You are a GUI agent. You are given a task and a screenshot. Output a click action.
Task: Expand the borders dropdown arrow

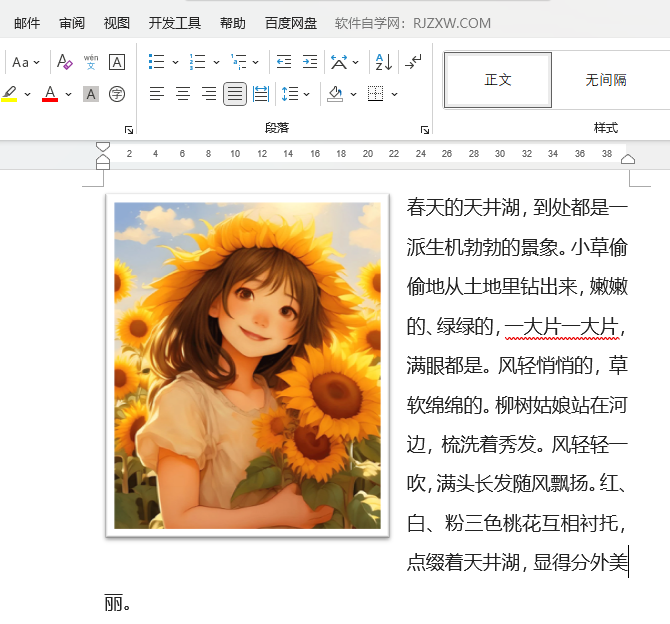pyautogui.click(x=394, y=94)
